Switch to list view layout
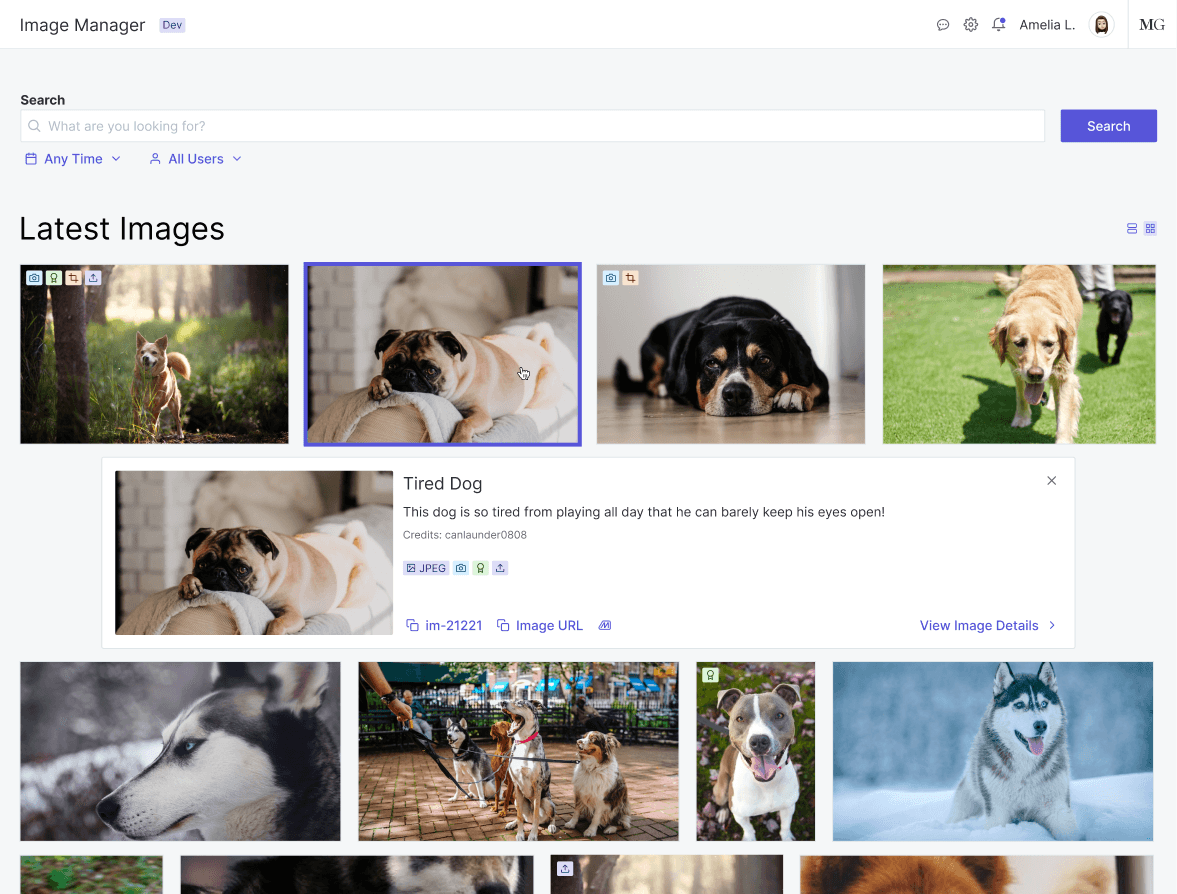The height and width of the screenshot is (894, 1177). coord(1132,229)
